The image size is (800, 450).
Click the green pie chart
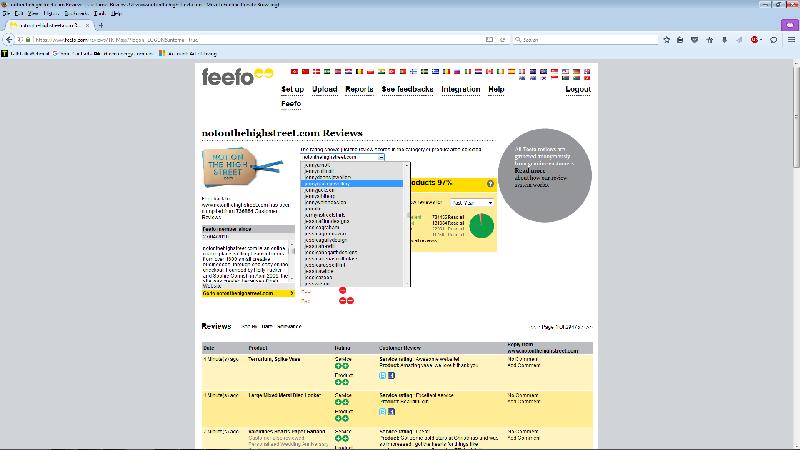(481, 226)
